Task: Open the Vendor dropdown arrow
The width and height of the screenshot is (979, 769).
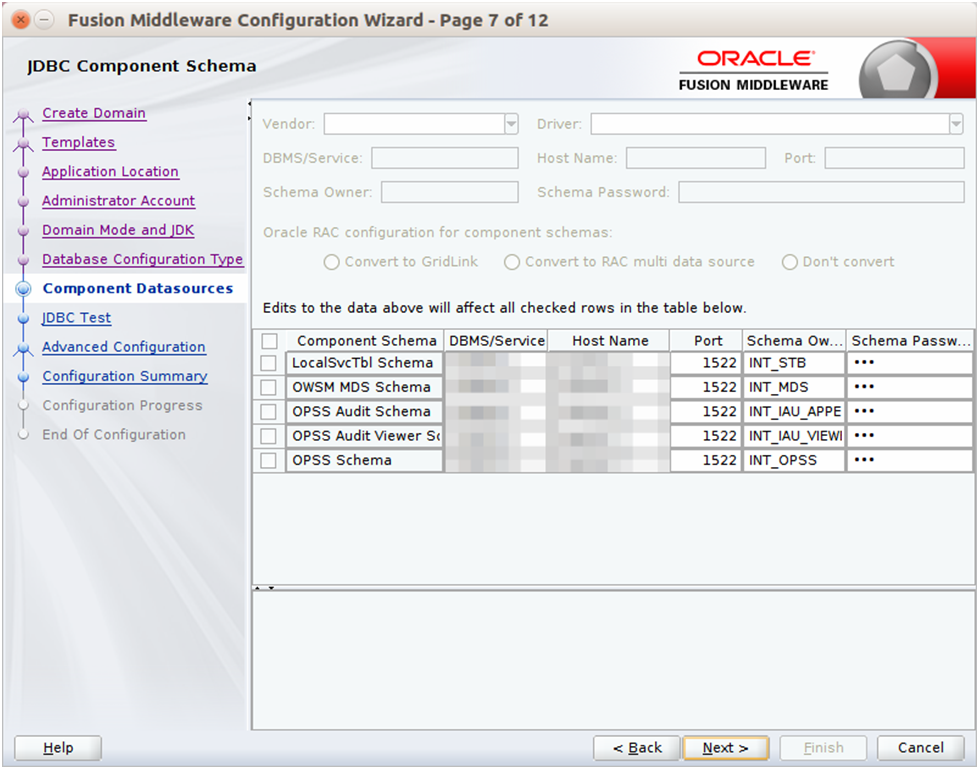Action: click(x=511, y=124)
